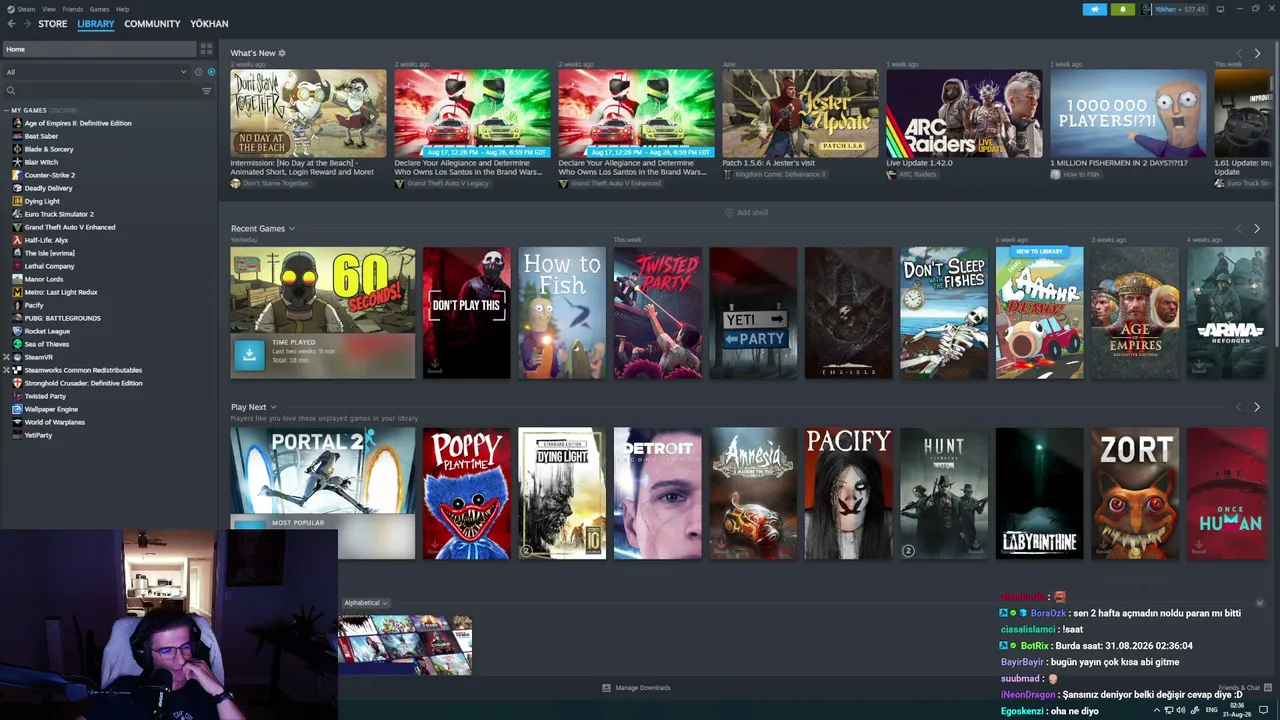Image resolution: width=1280 pixels, height=720 pixels.
Task: Switch to Big Picture mode icon
Action: pos(1220,9)
